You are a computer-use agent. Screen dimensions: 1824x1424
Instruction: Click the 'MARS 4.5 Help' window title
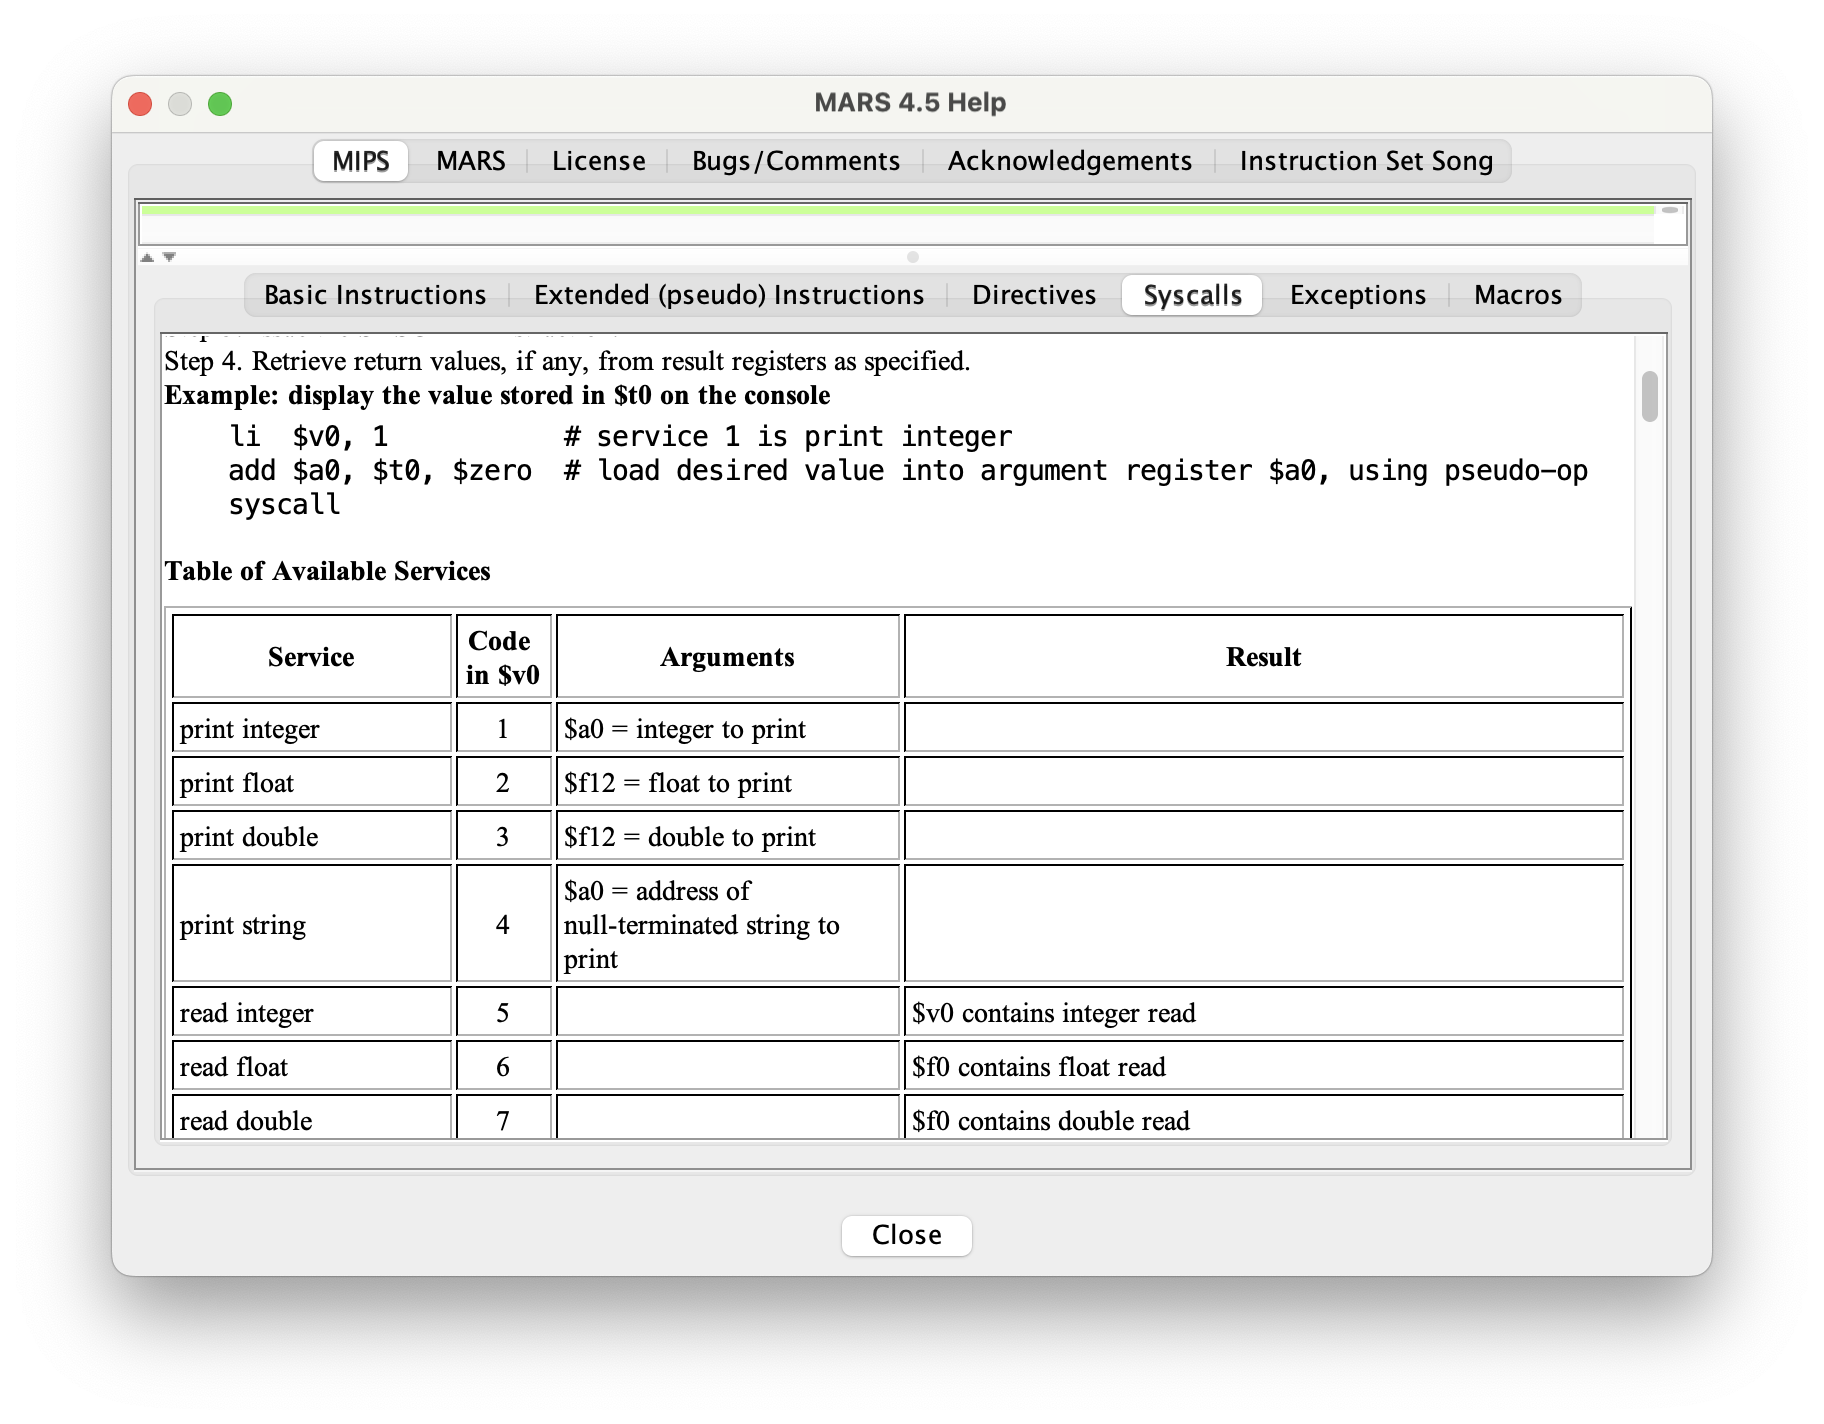[910, 103]
